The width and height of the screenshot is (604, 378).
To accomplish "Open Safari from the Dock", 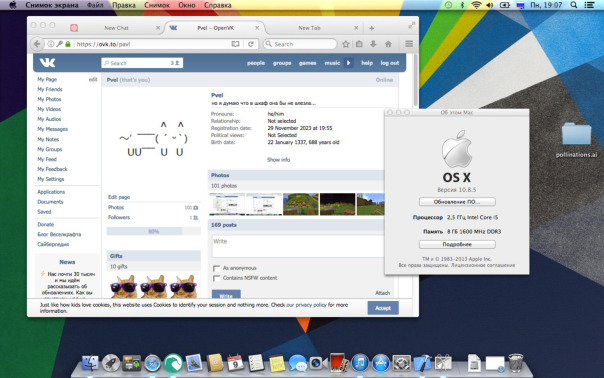I will (153, 363).
